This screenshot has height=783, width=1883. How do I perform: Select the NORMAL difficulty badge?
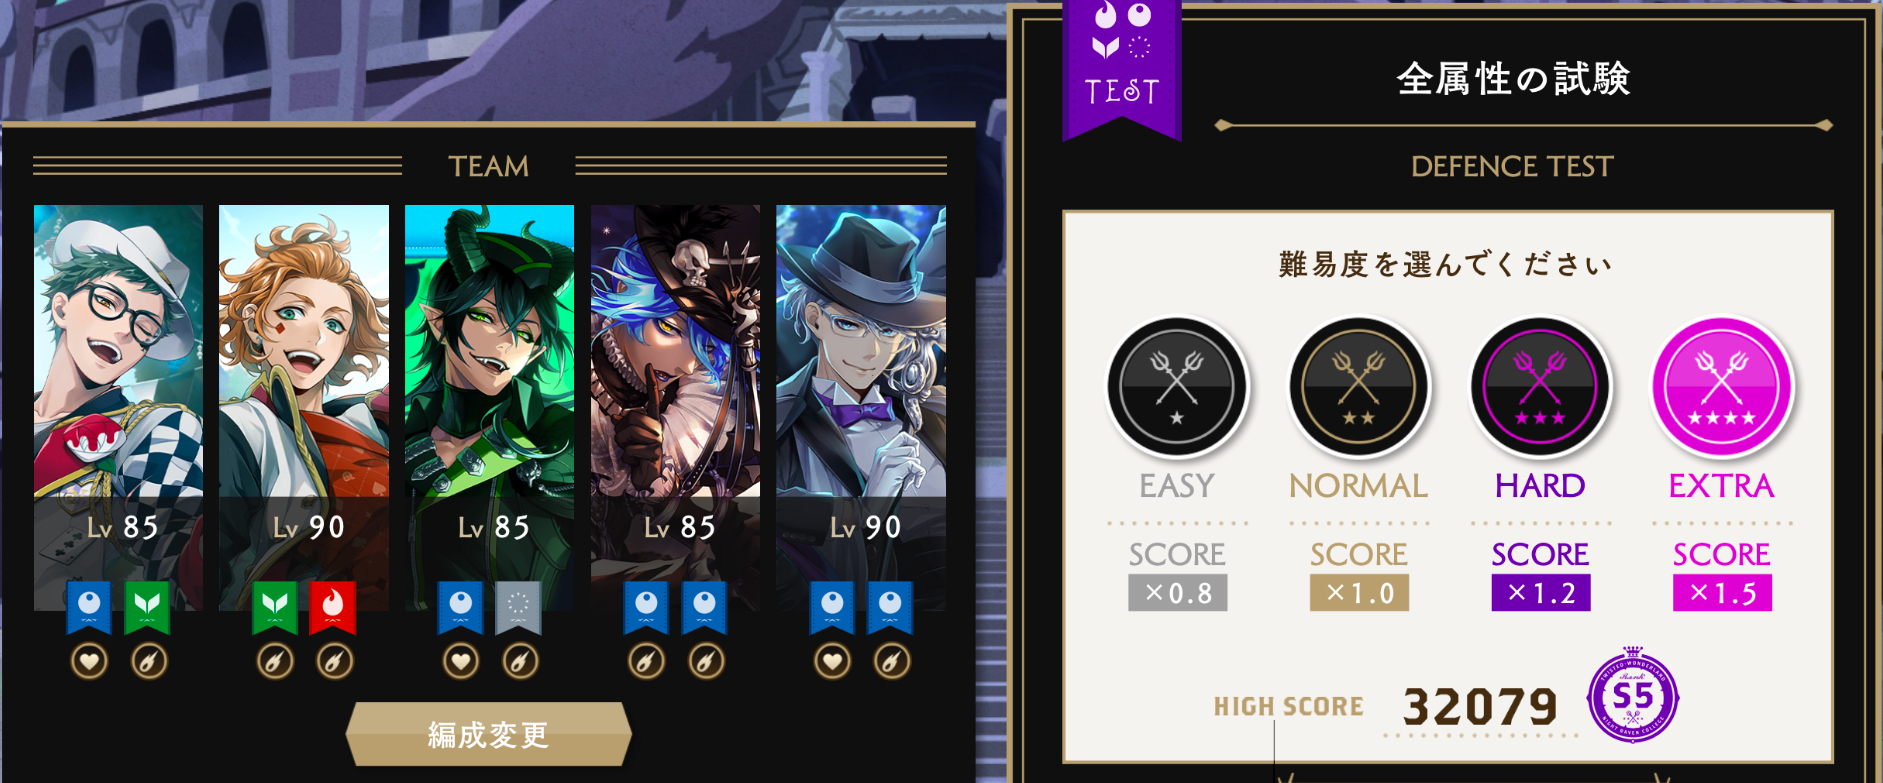pyautogui.click(x=1359, y=387)
